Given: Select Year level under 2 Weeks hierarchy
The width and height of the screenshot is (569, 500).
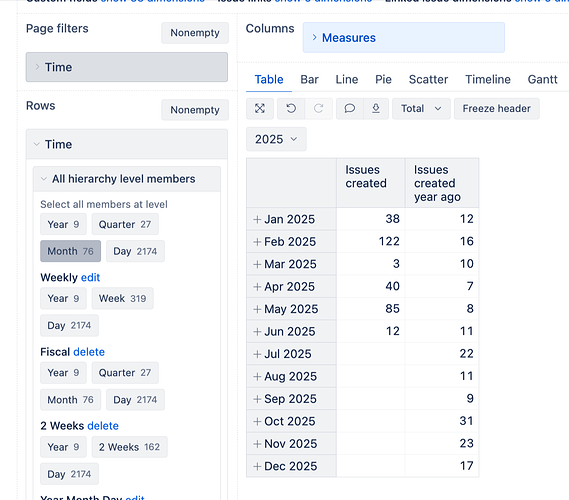Looking at the screenshot, I should point(63,447).
